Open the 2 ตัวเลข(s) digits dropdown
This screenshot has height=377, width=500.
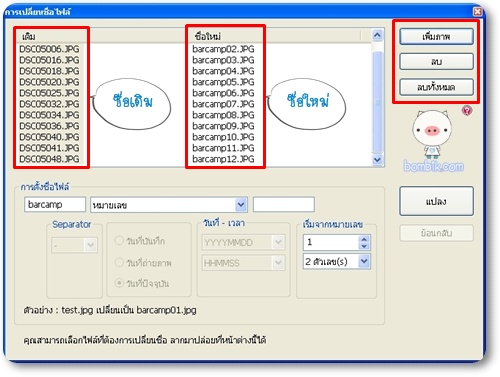364,261
